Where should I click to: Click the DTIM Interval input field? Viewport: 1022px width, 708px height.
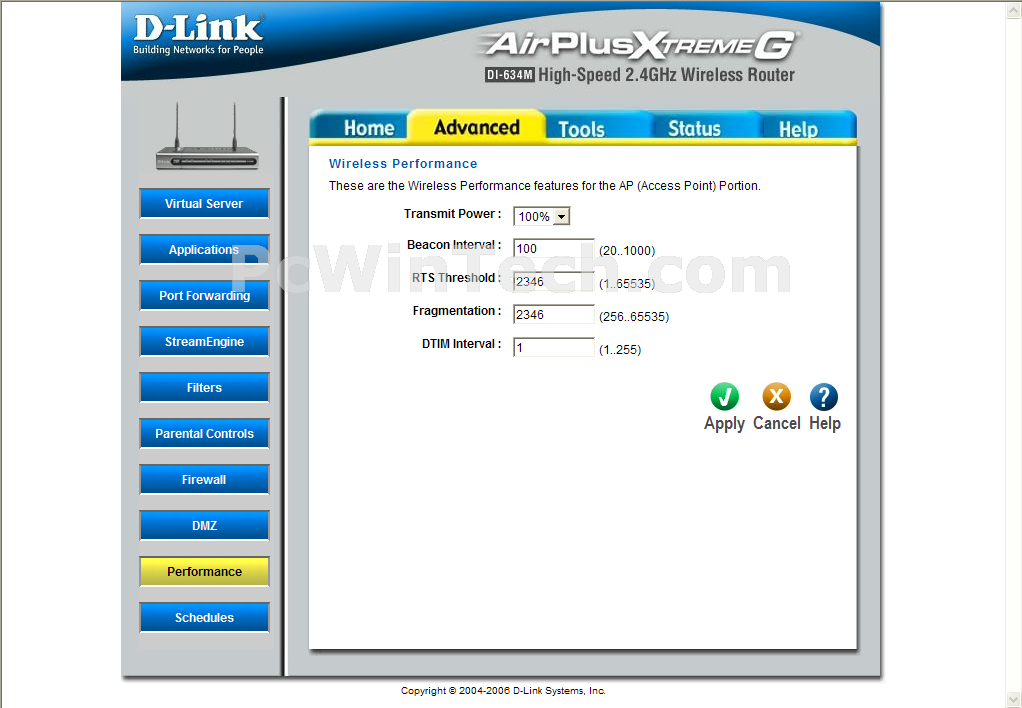(x=553, y=347)
